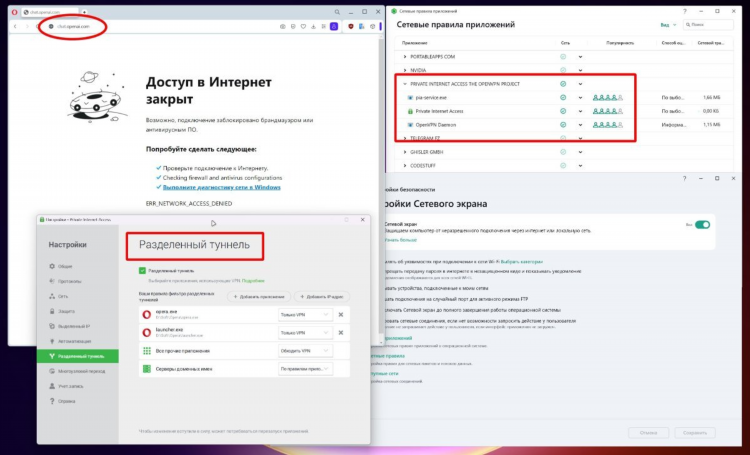Click network allow status icon for OpenVPN Daemon

click(x=563, y=125)
